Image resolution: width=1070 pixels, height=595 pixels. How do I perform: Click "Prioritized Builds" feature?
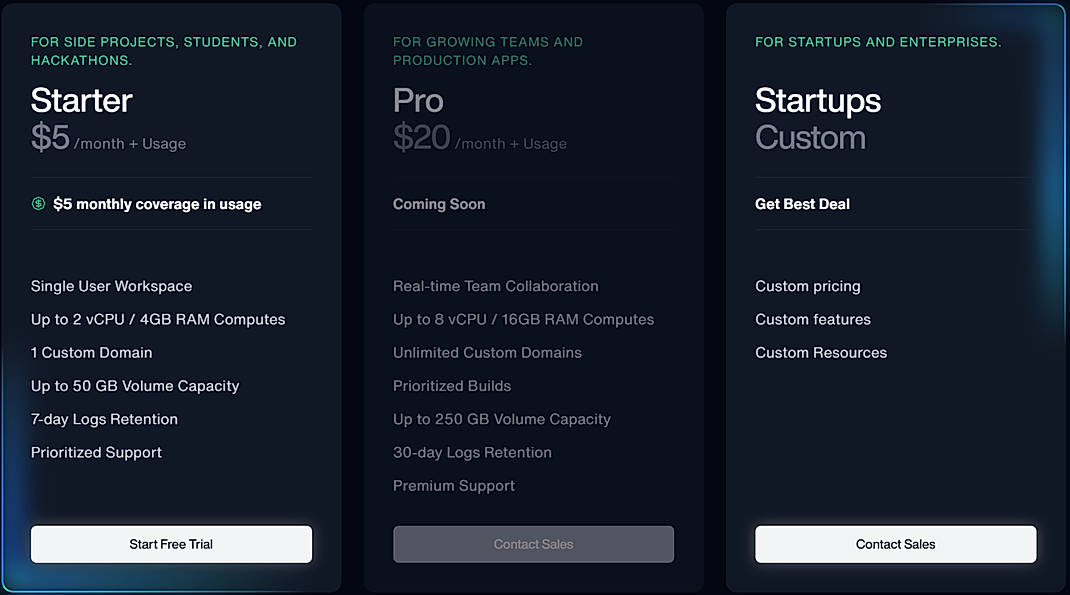point(452,386)
